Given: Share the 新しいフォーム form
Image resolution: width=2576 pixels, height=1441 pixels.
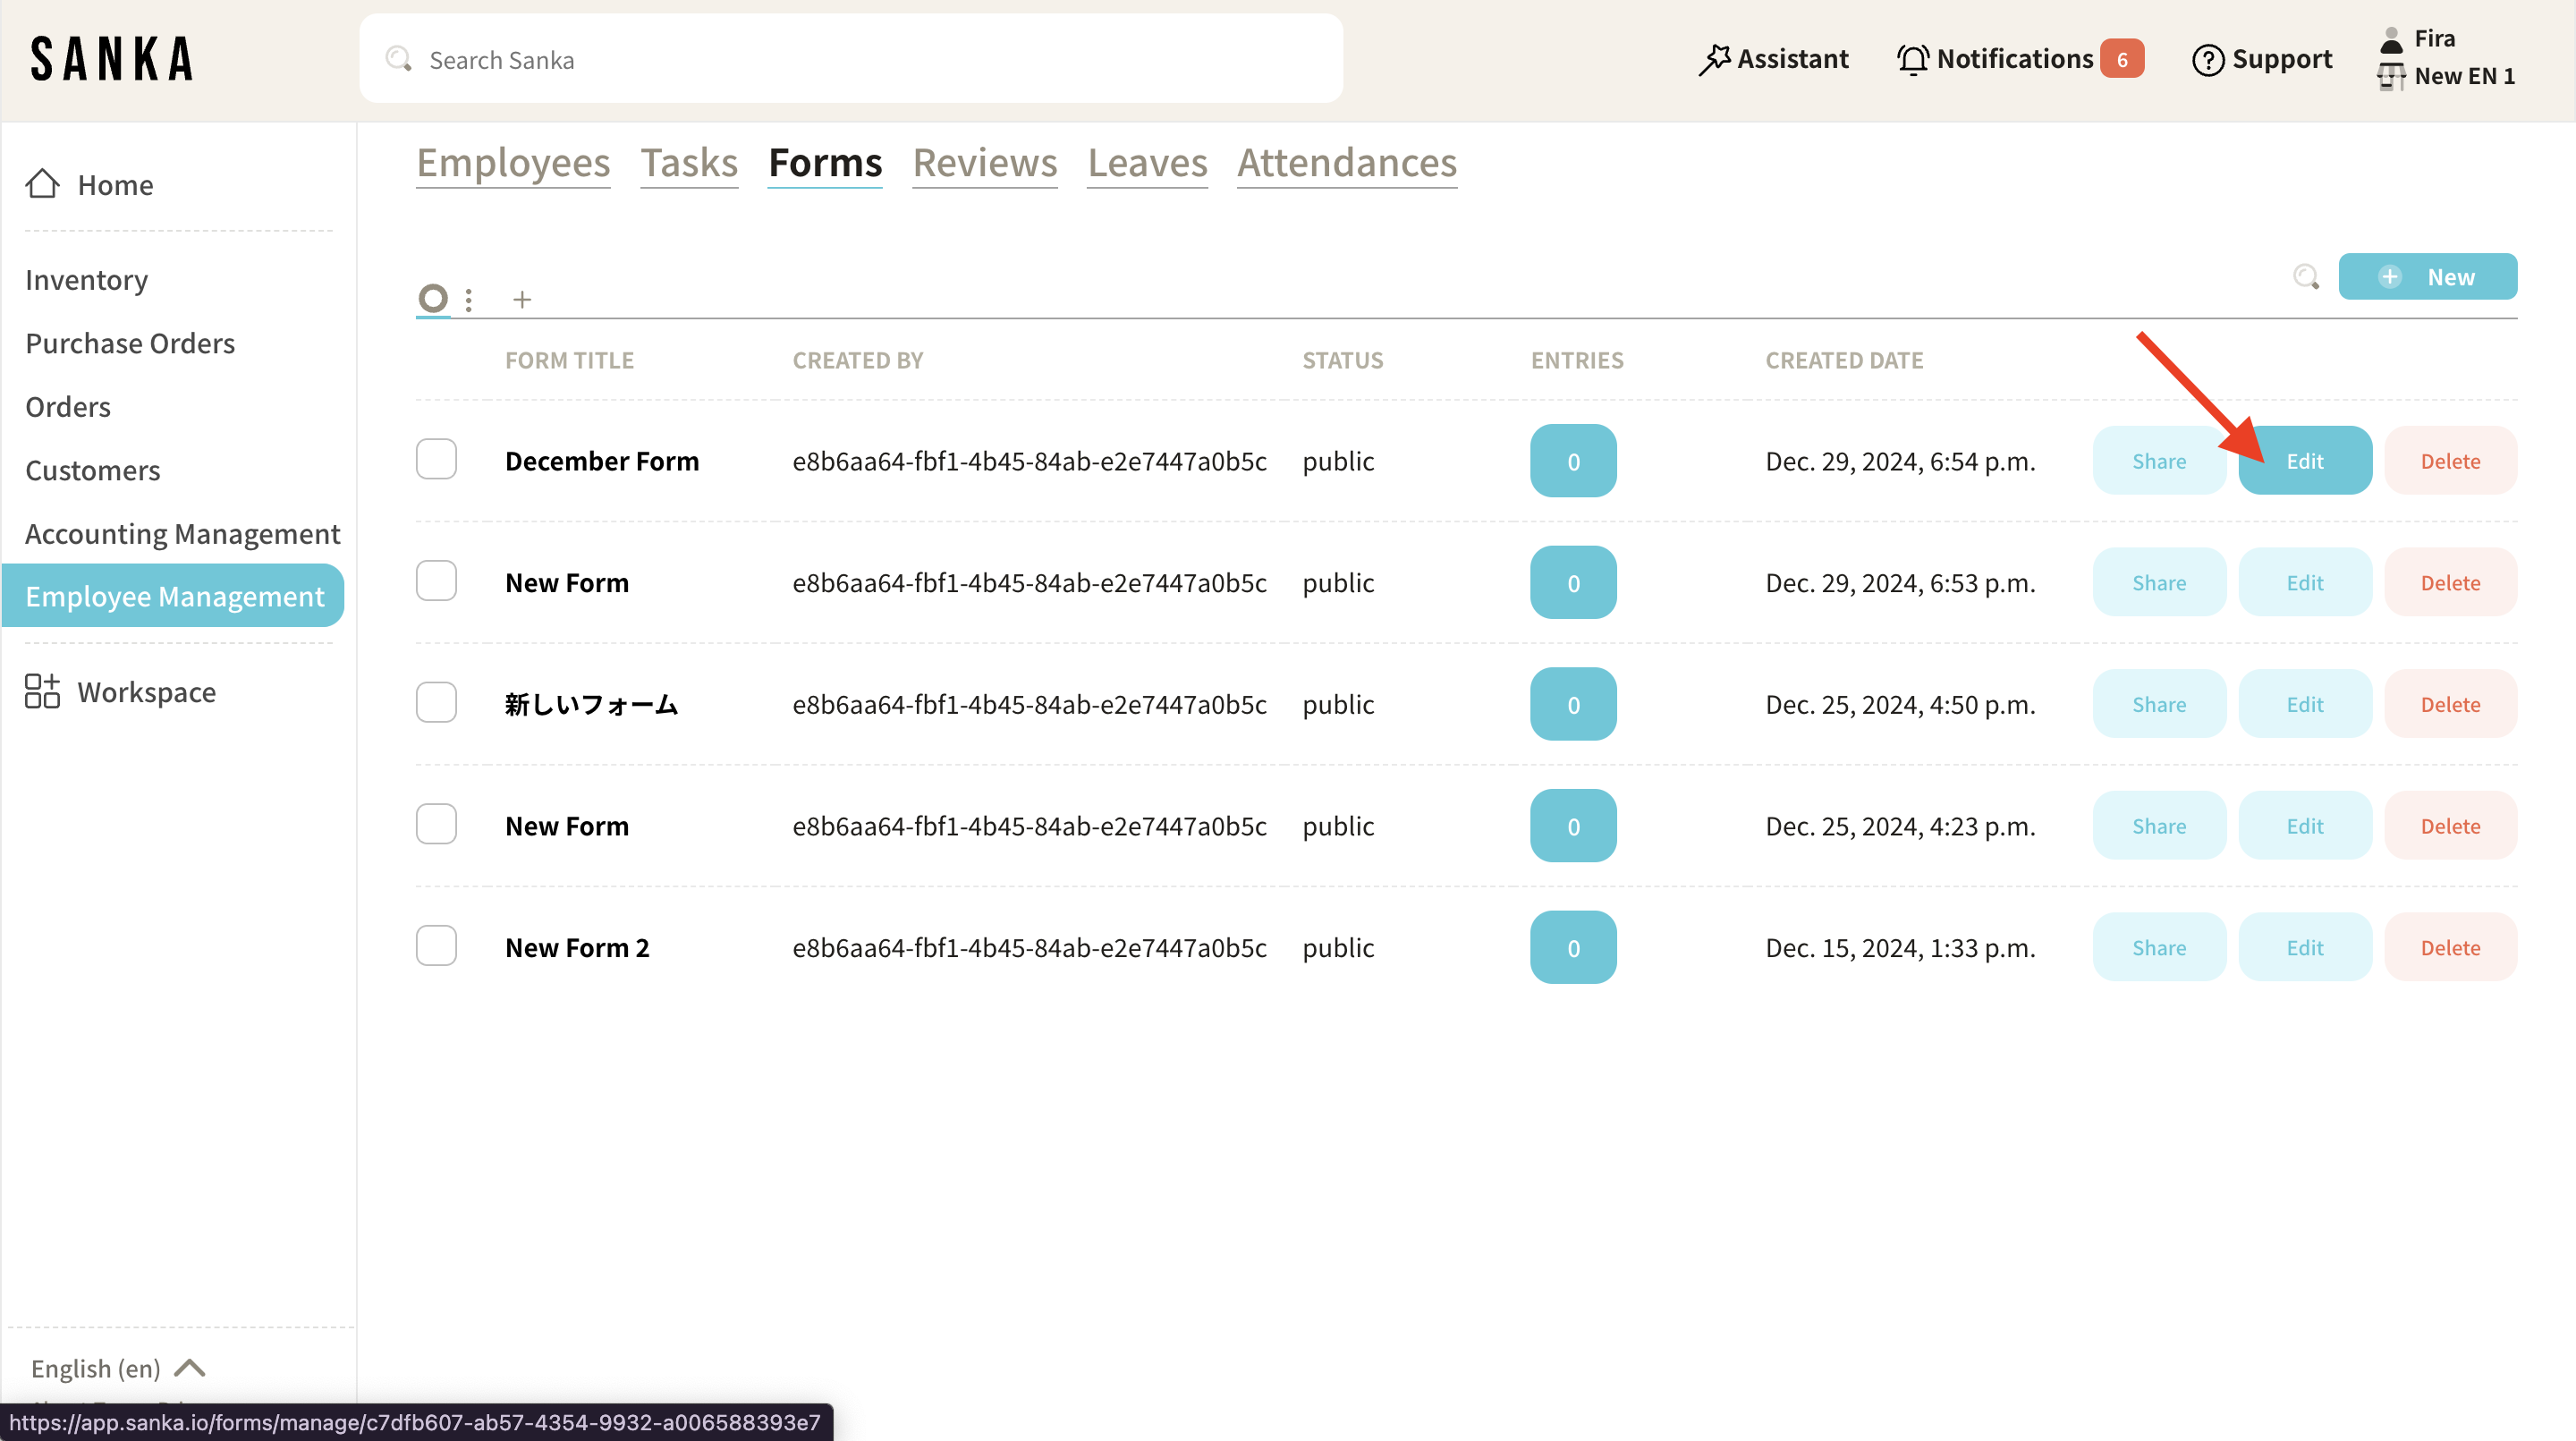Looking at the screenshot, I should [x=2159, y=704].
